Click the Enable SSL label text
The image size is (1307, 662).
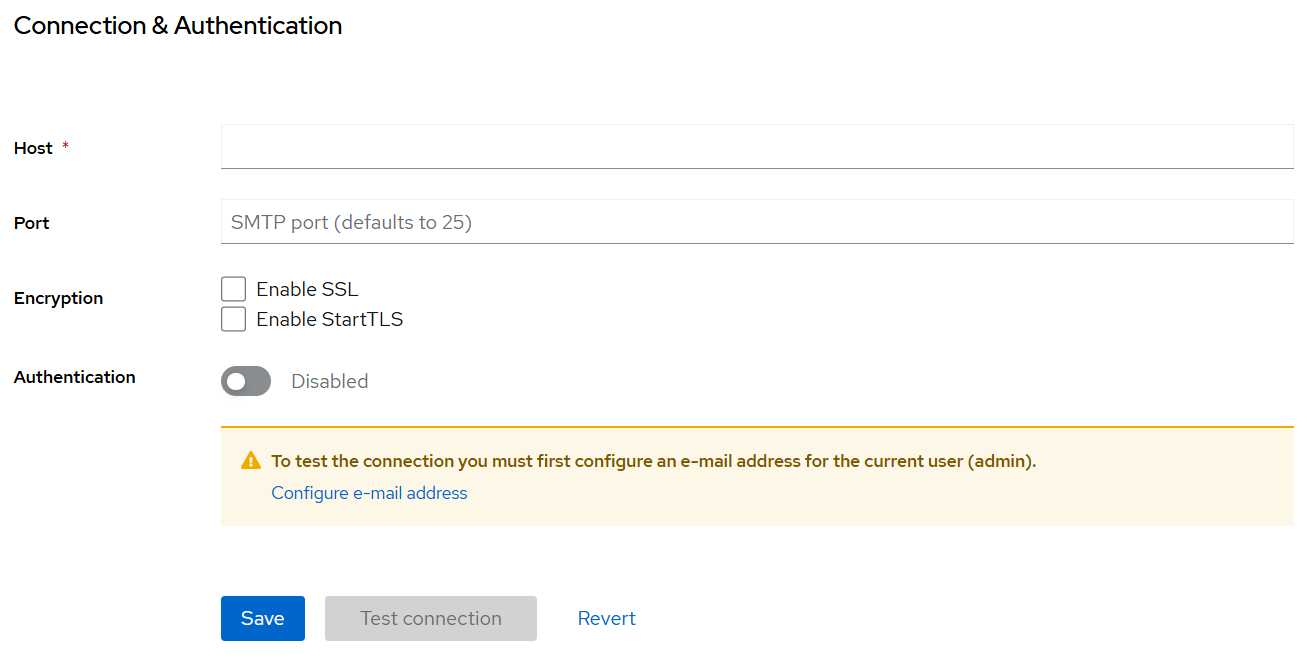(x=307, y=289)
